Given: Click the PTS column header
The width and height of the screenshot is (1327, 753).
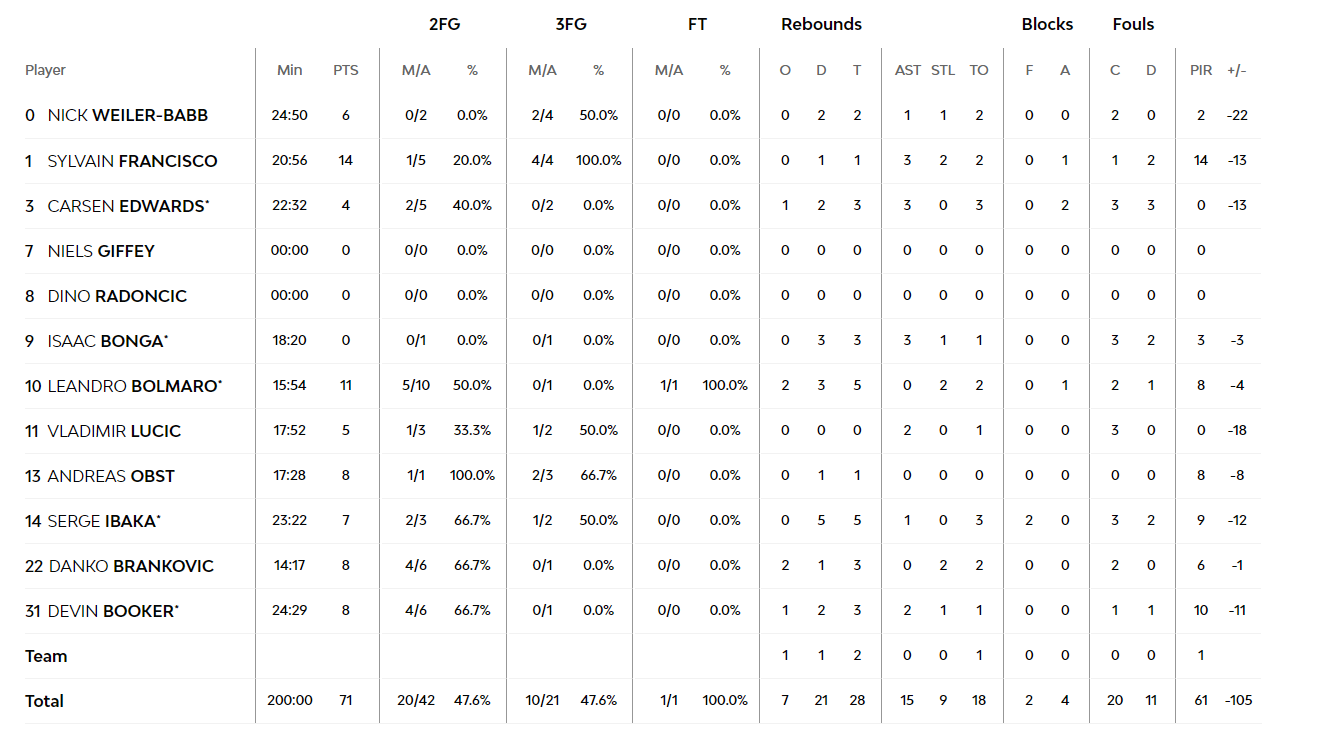Looking at the screenshot, I should coord(346,70).
